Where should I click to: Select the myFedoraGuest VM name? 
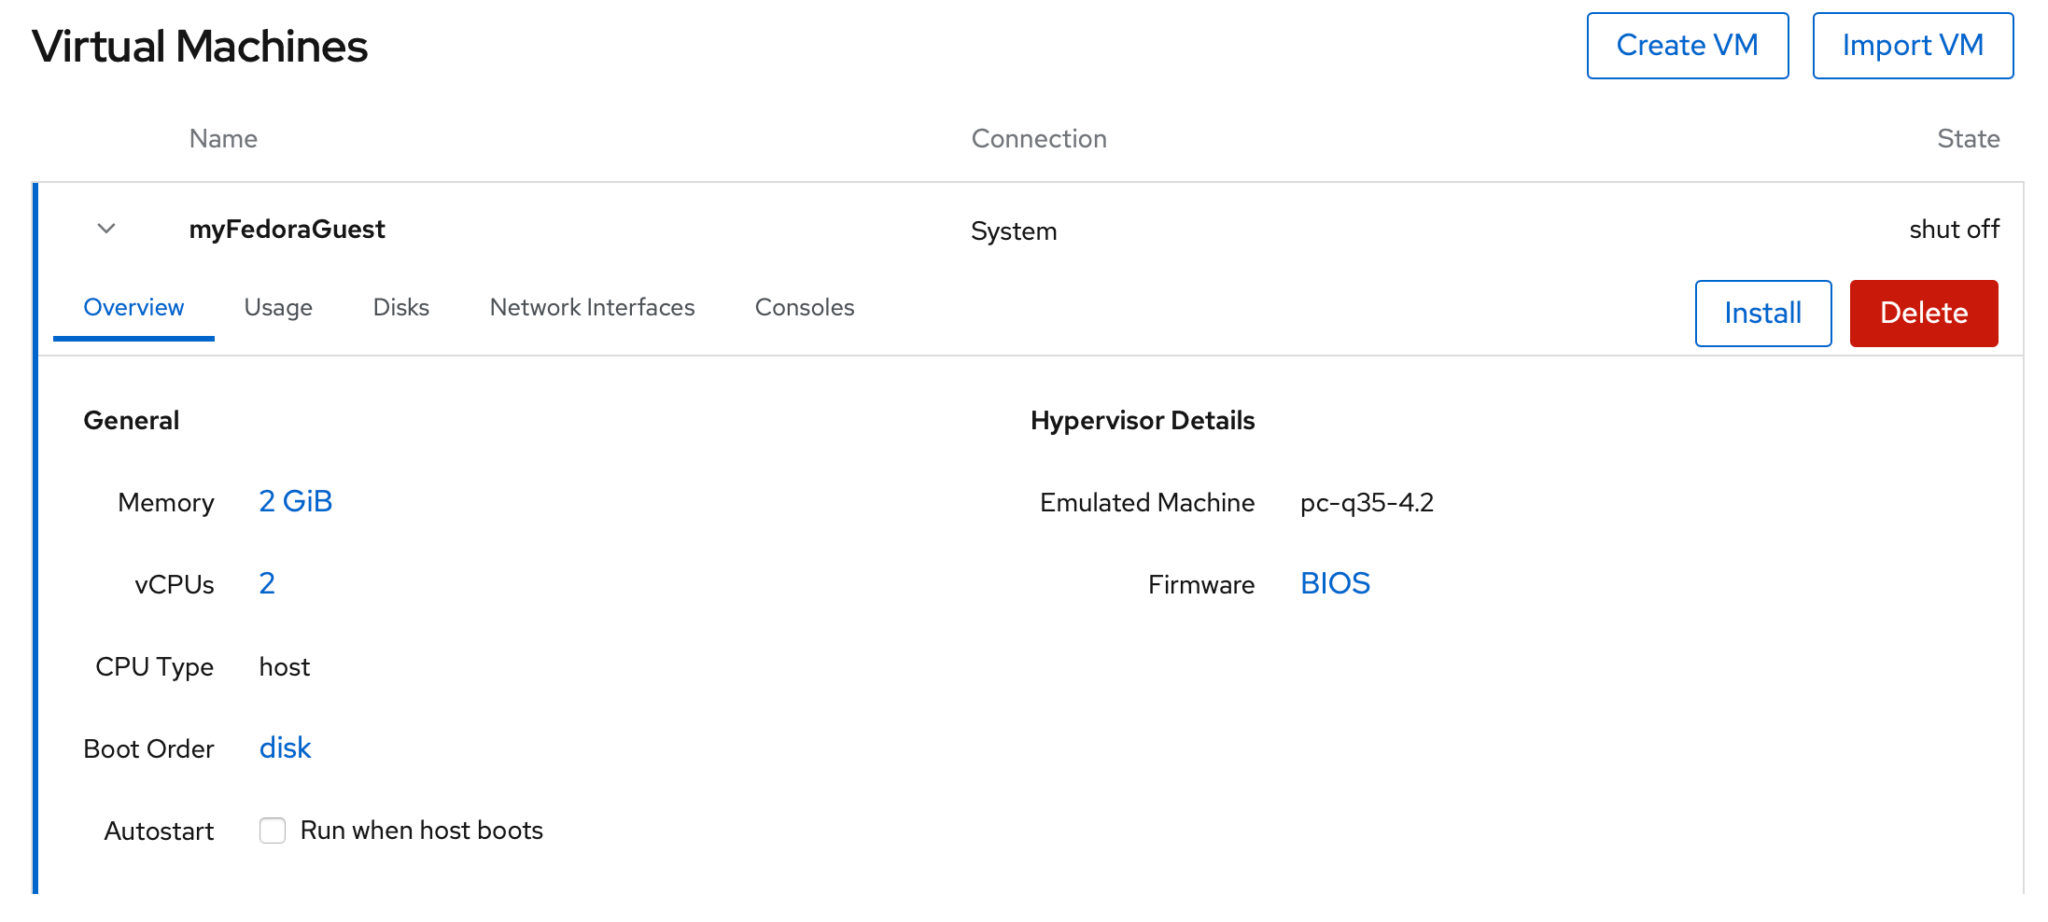(x=287, y=230)
